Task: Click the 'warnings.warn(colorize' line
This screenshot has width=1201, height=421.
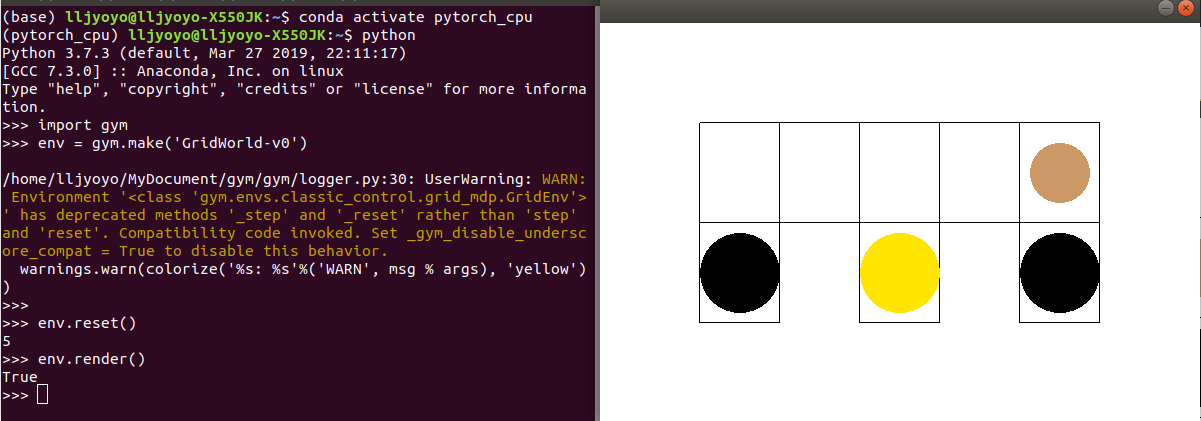Action: pyautogui.click(x=301, y=269)
